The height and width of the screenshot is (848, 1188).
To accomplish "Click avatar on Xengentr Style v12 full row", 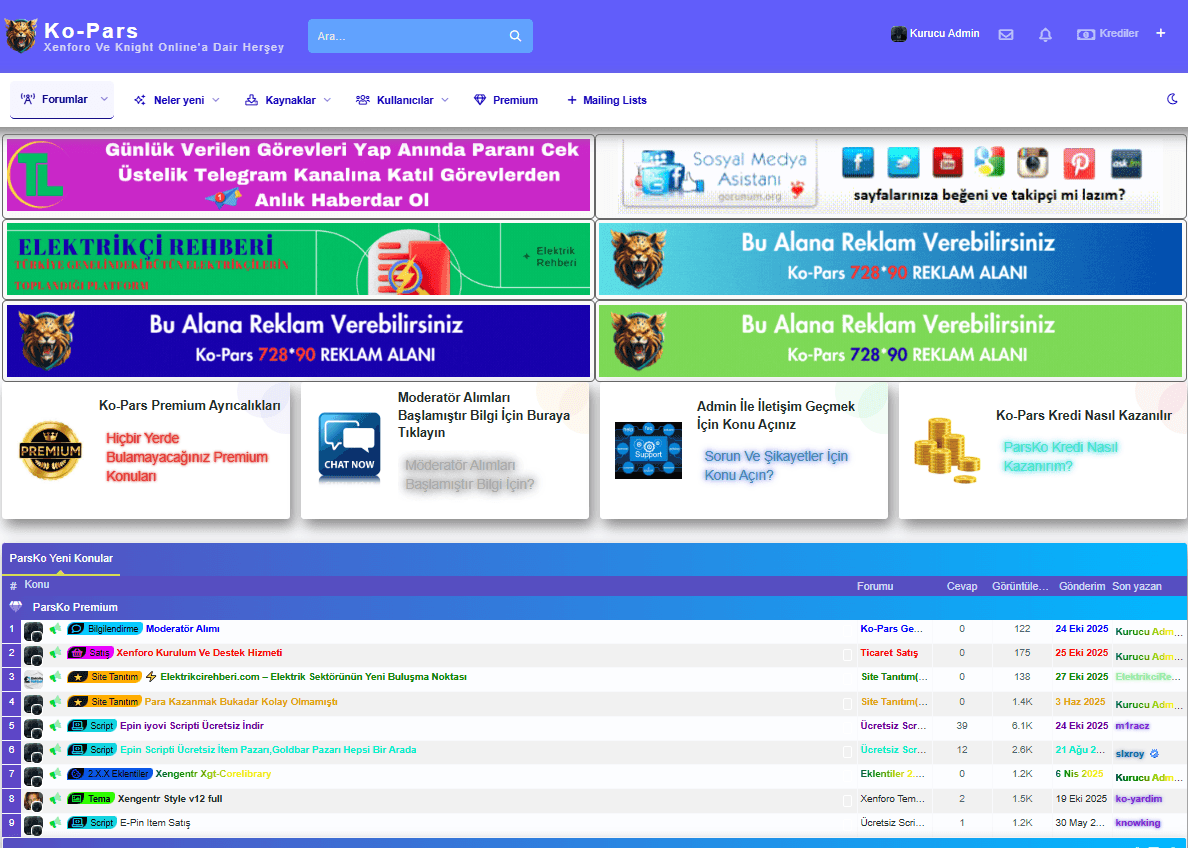I will 33,800.
